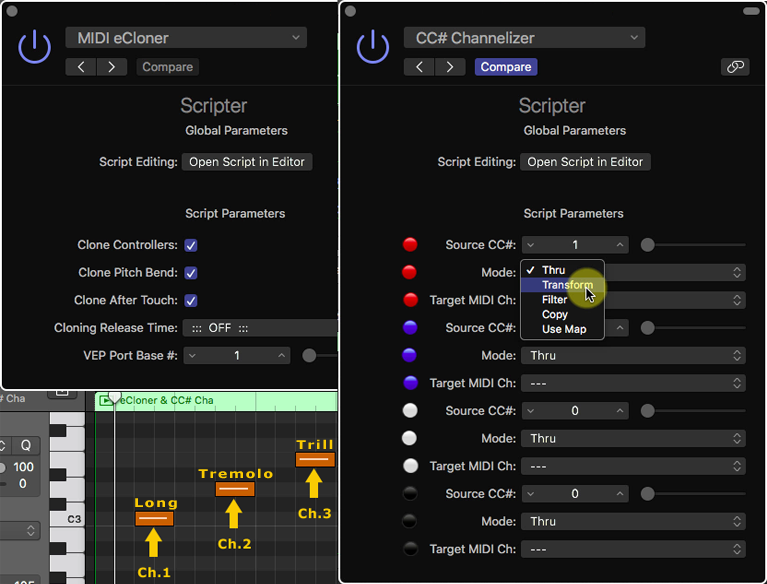Uncheck Clone Pitch Bend checkbox
Viewport: 767px width, 584px height.
191,273
